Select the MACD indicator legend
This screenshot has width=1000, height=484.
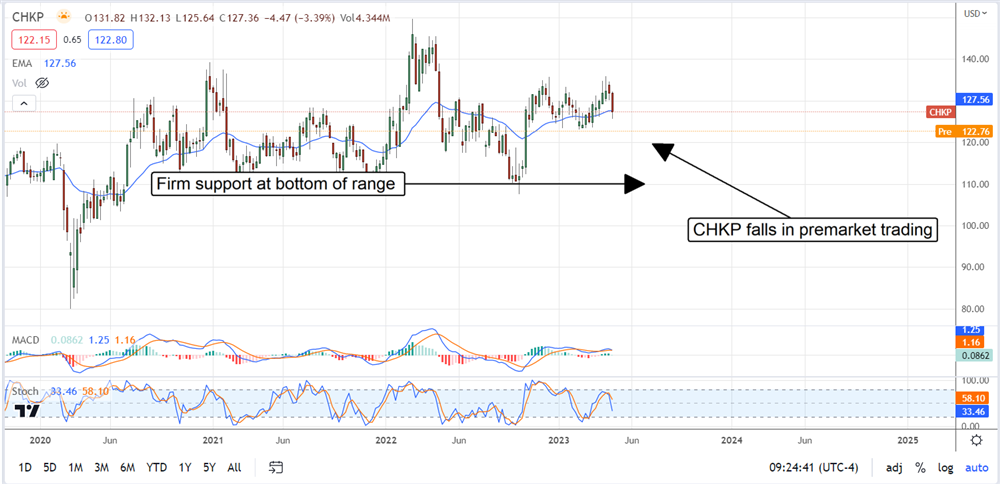tap(27, 341)
